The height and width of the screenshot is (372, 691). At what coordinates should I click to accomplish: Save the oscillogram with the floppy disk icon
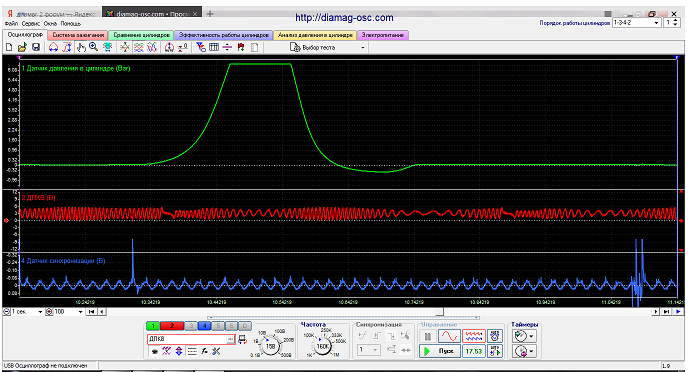[36, 47]
